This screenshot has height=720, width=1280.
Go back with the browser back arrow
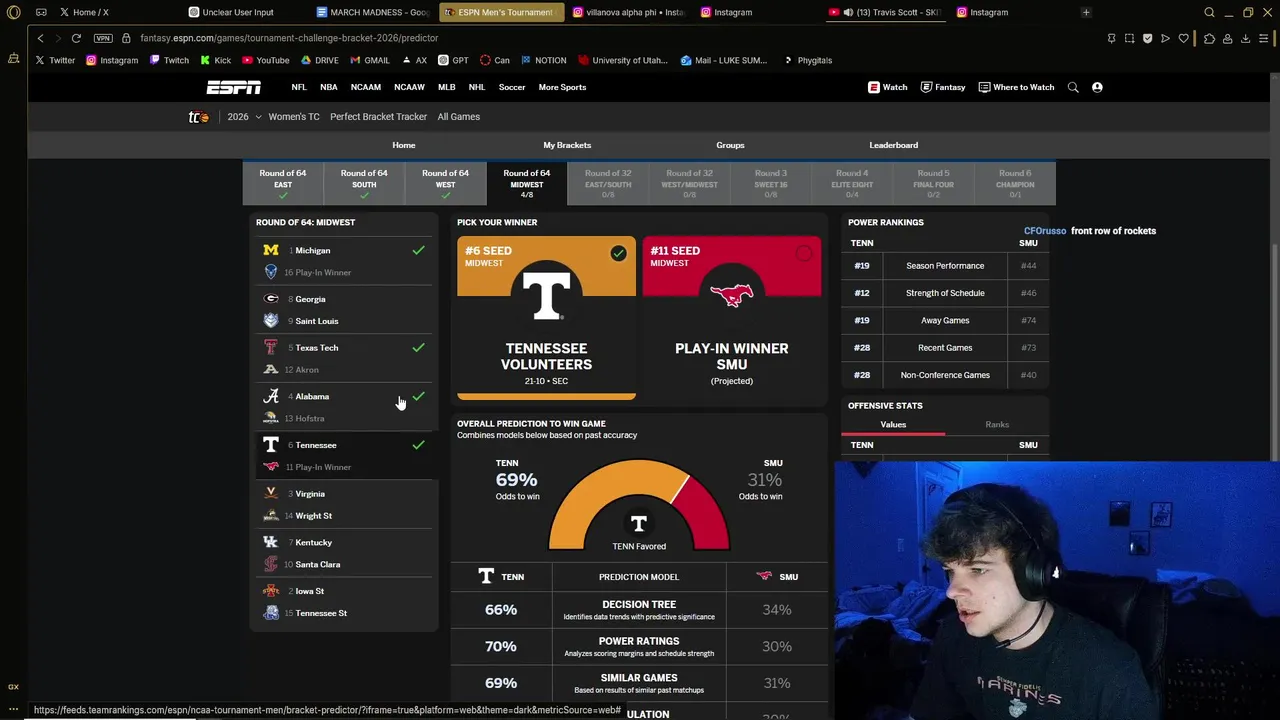(40, 38)
